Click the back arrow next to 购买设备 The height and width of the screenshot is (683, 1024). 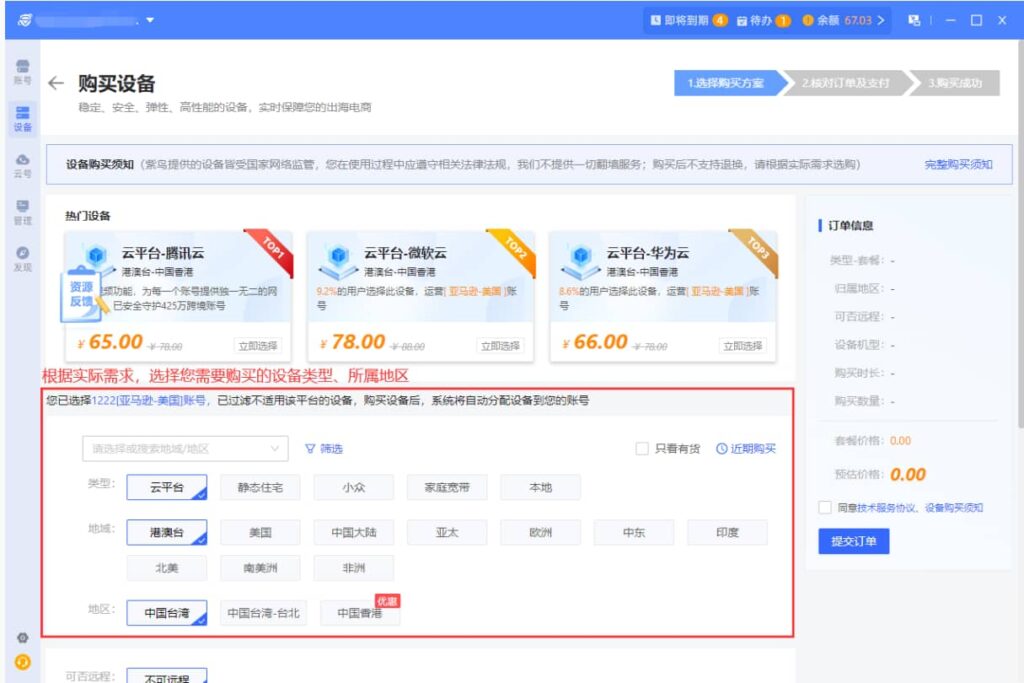[56, 83]
